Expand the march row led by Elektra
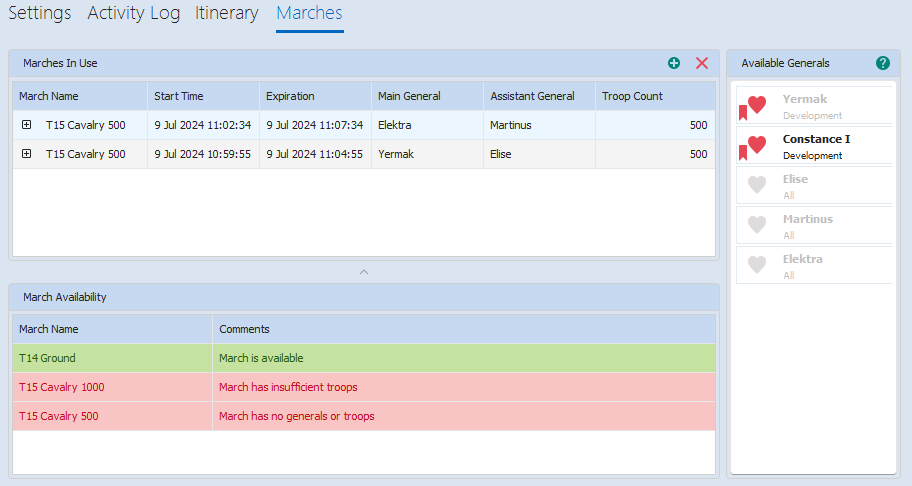 tap(26, 125)
